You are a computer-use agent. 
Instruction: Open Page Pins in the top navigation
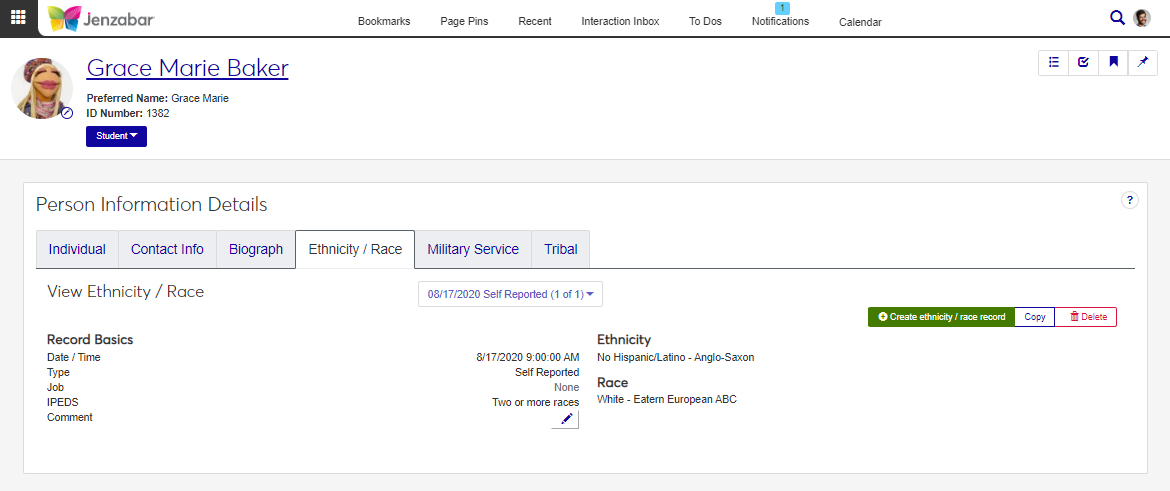(464, 22)
